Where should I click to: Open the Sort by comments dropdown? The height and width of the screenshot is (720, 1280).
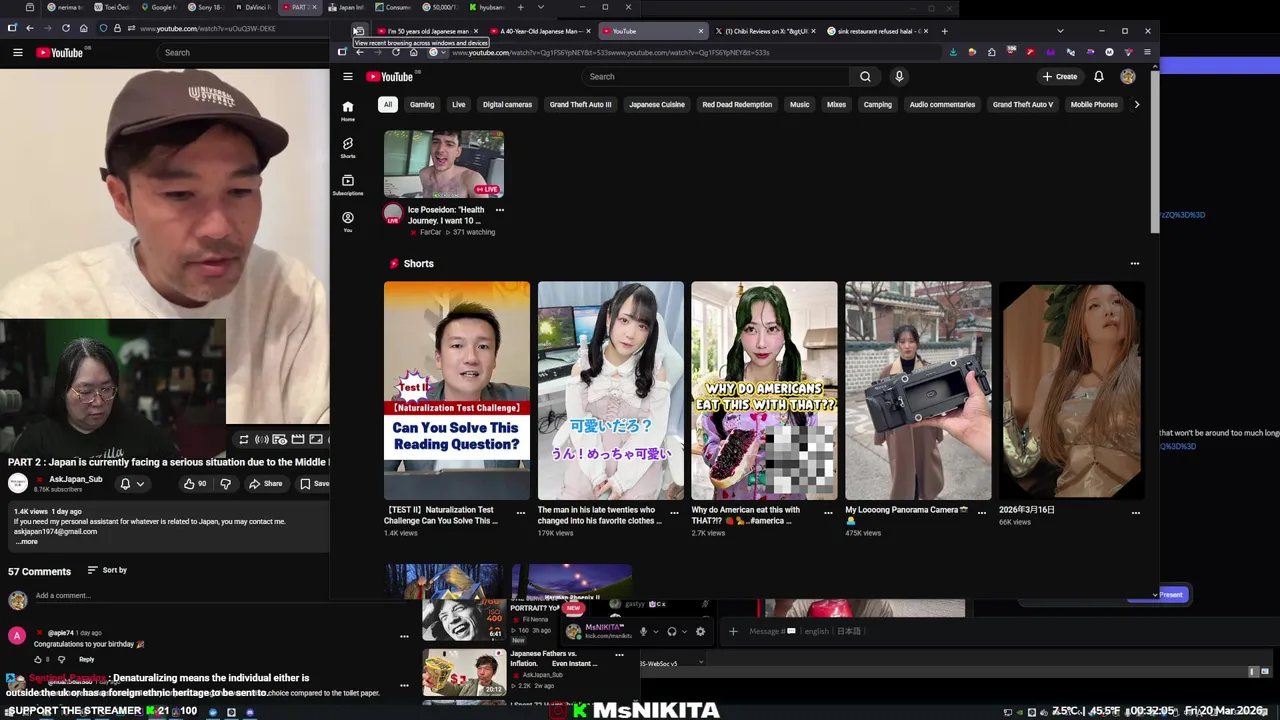[107, 570]
